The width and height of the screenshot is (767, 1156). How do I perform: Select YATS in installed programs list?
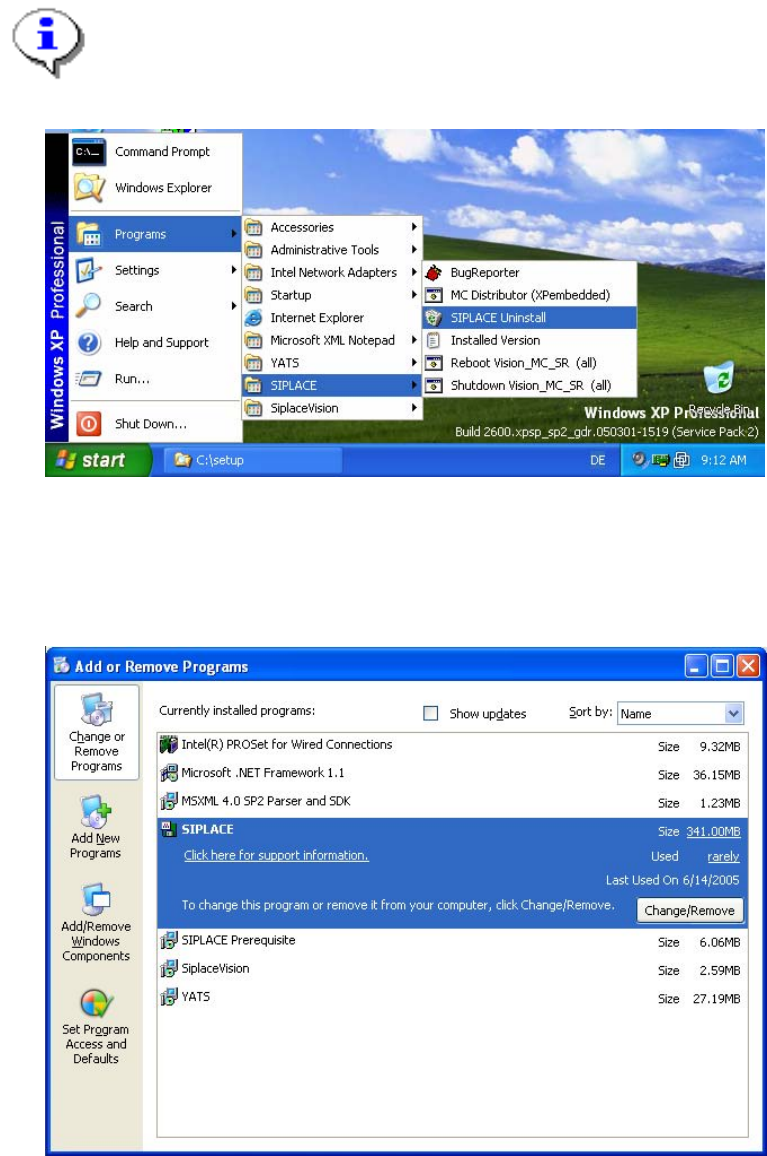tap(453, 997)
